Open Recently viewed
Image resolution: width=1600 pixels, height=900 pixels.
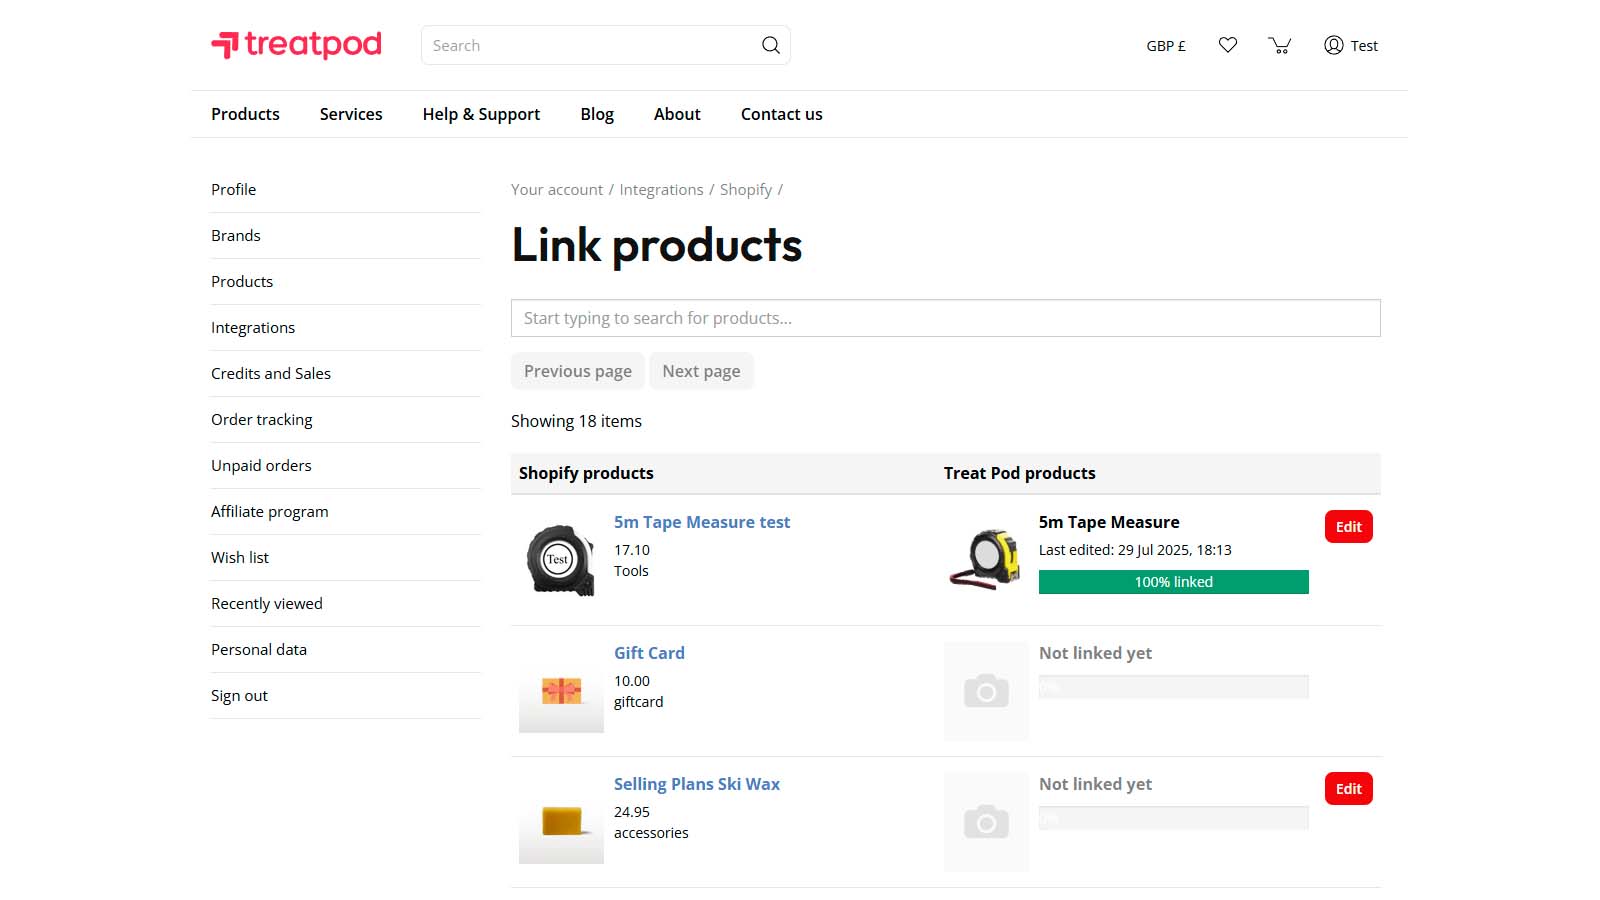pyautogui.click(x=267, y=603)
